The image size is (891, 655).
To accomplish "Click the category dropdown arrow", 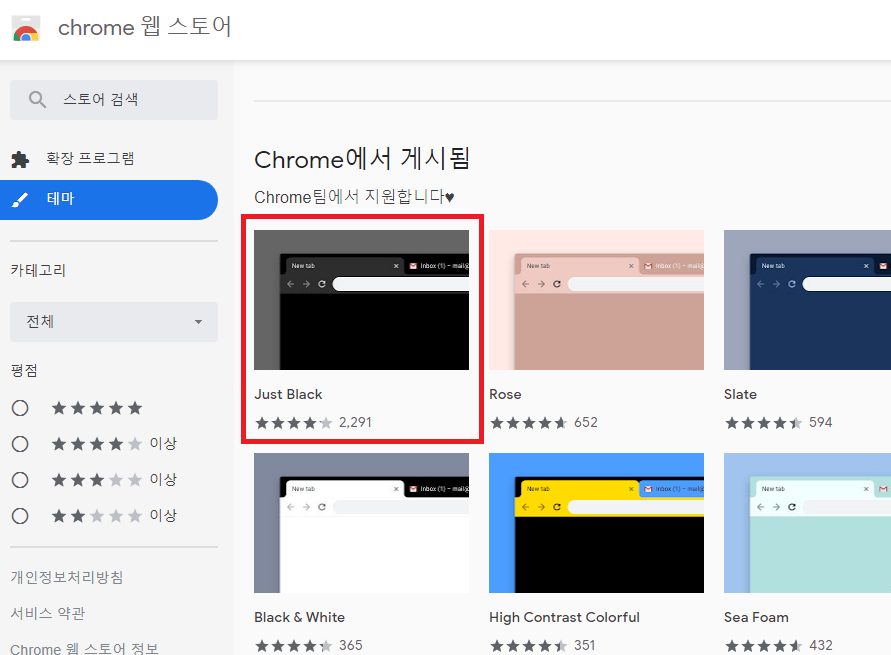I will click(198, 322).
